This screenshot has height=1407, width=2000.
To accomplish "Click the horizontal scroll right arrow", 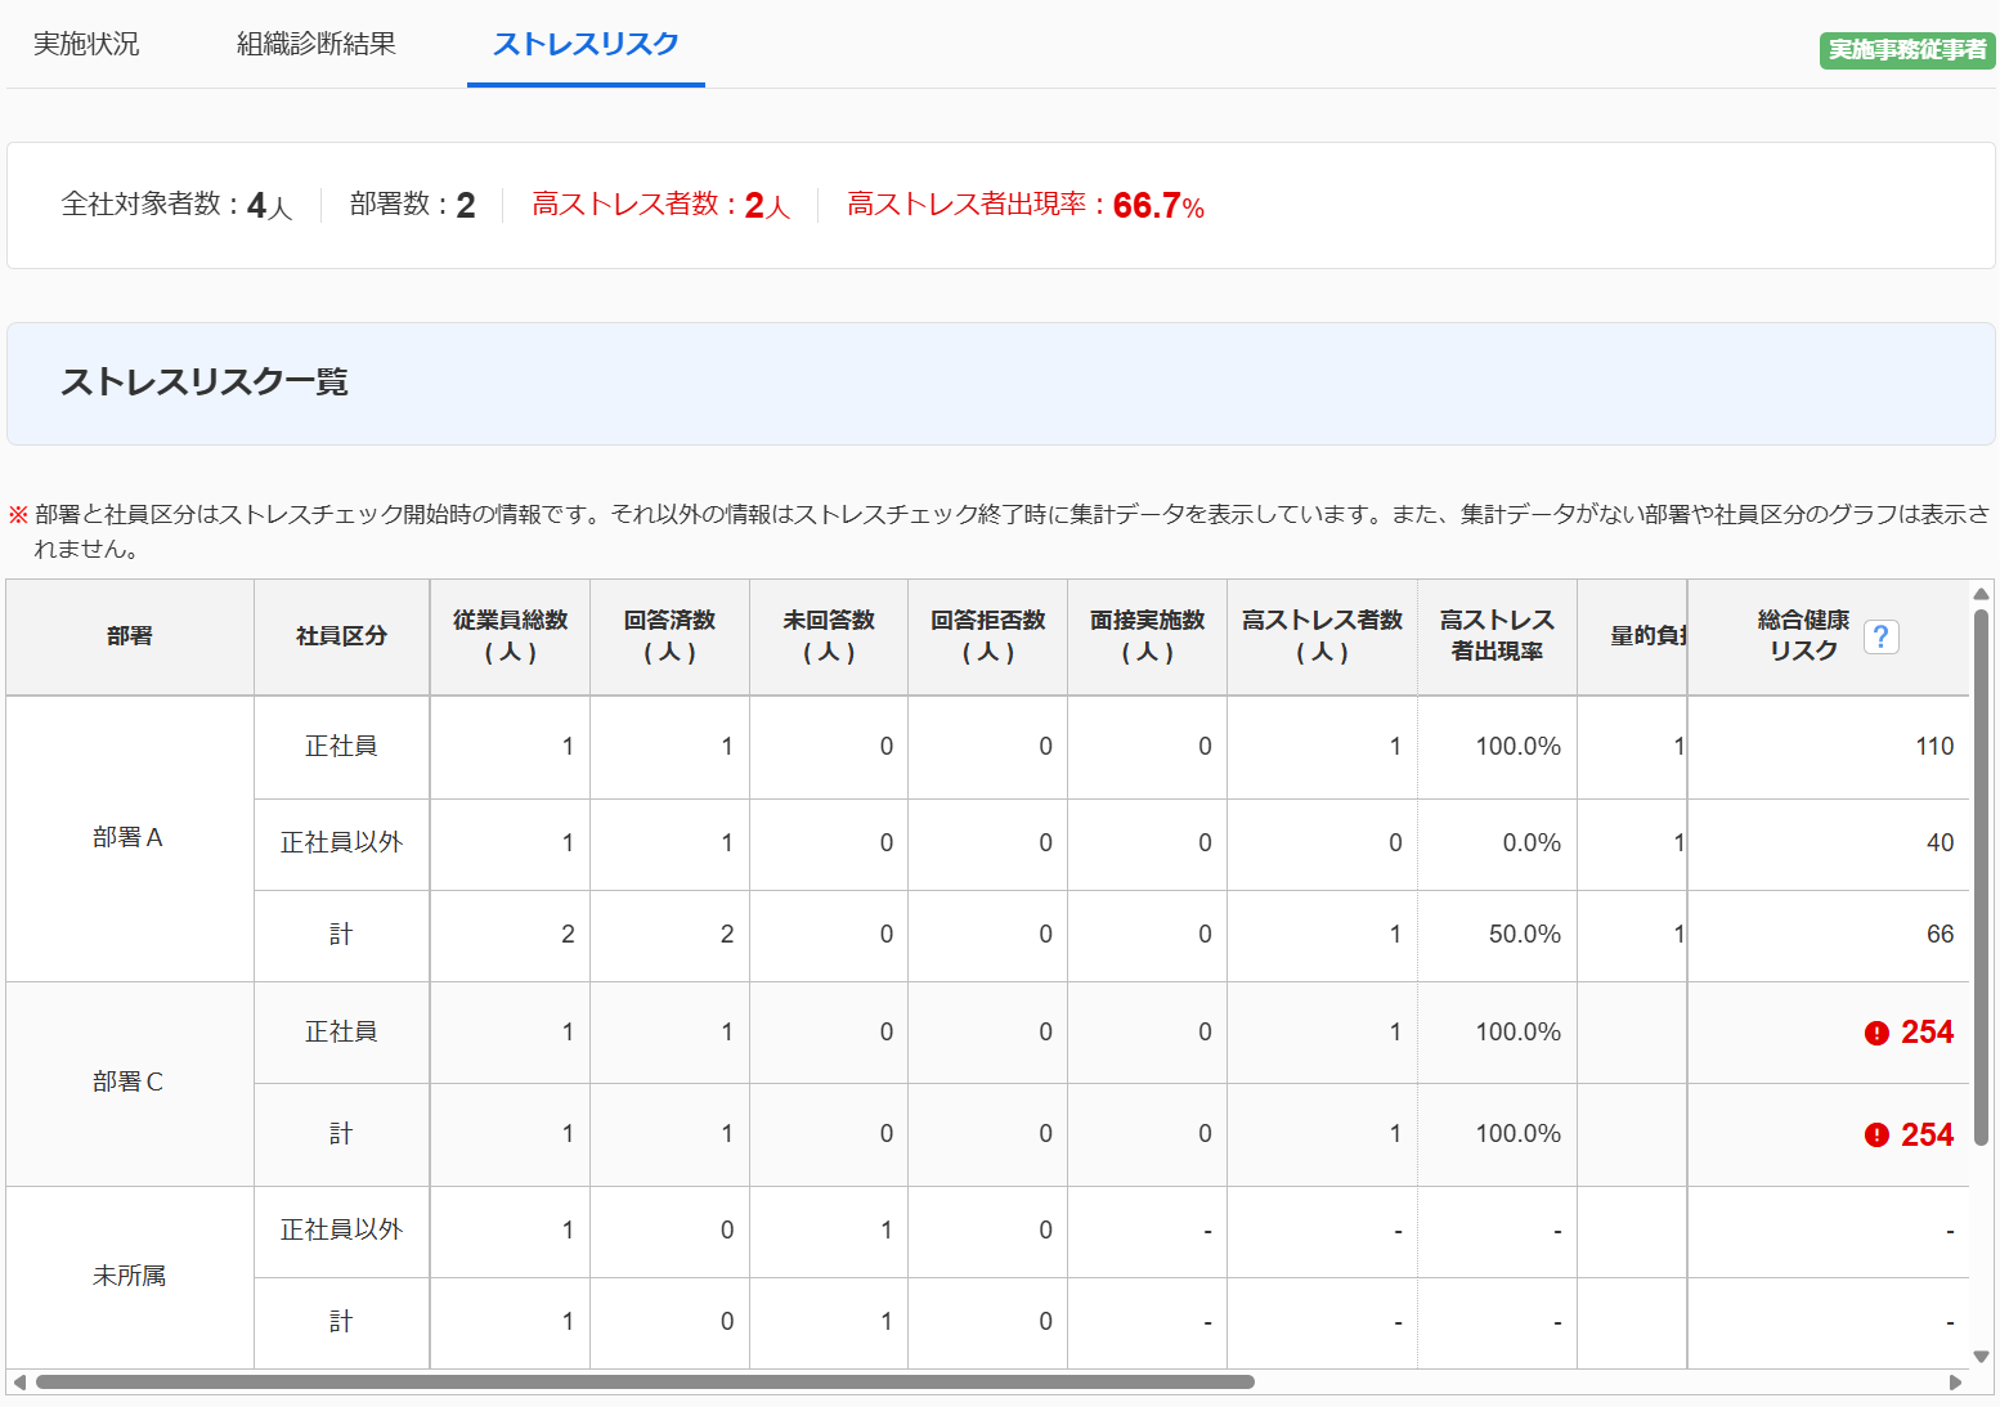I will pos(1956,1382).
